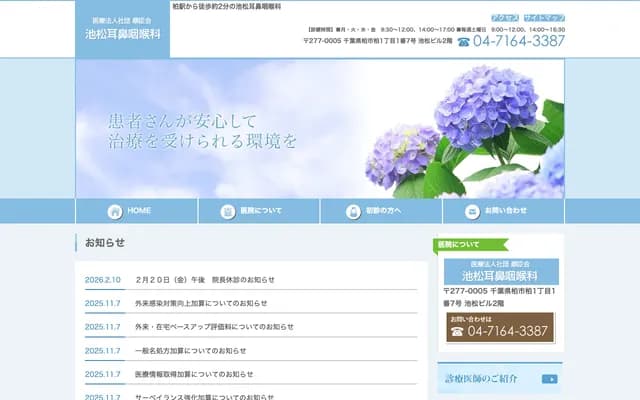Open 外来感染対策向上加算についてのお知らせ news

(201, 303)
